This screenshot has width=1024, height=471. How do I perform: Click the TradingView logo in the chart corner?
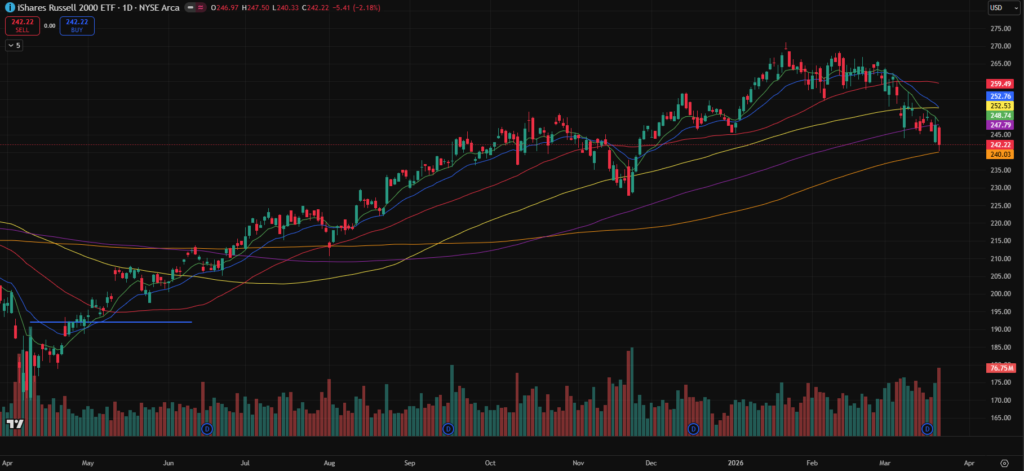click(14, 425)
